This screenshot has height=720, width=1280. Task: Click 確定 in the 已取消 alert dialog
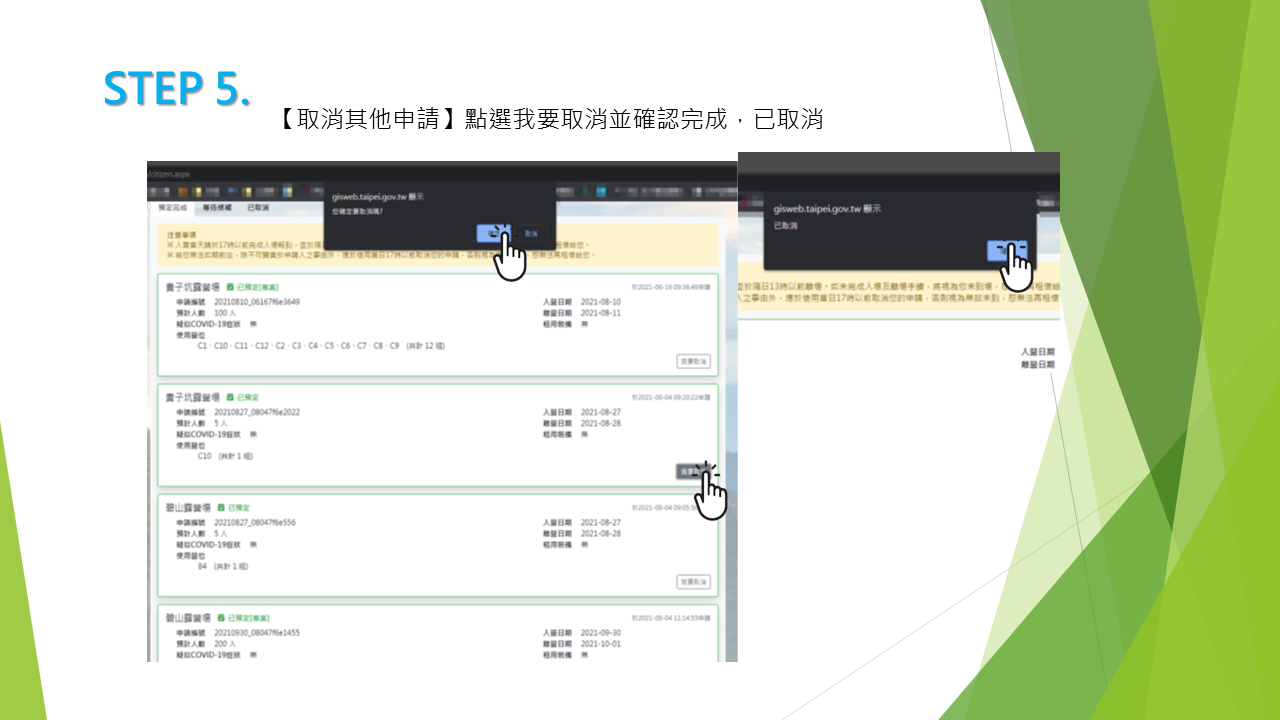(1008, 251)
